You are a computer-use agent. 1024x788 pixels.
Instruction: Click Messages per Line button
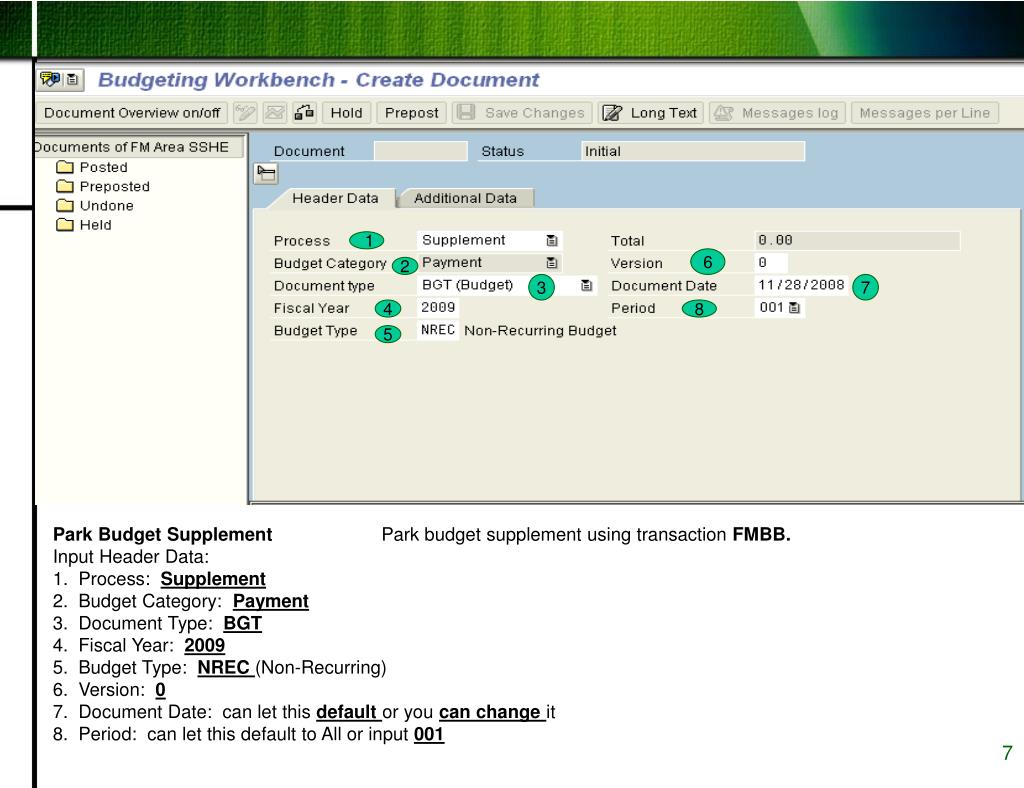[925, 113]
